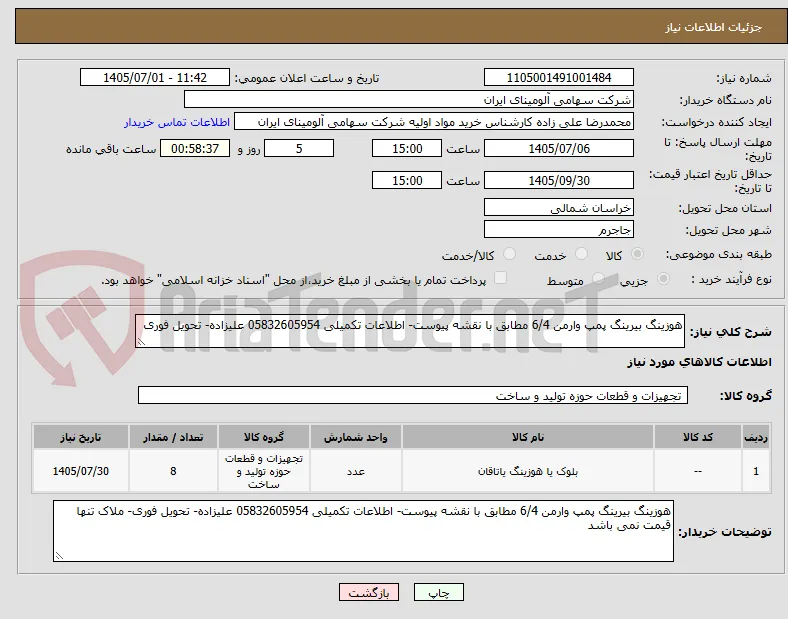
Task: Select the کالا/خدمت radio button
Action: (x=510, y=254)
